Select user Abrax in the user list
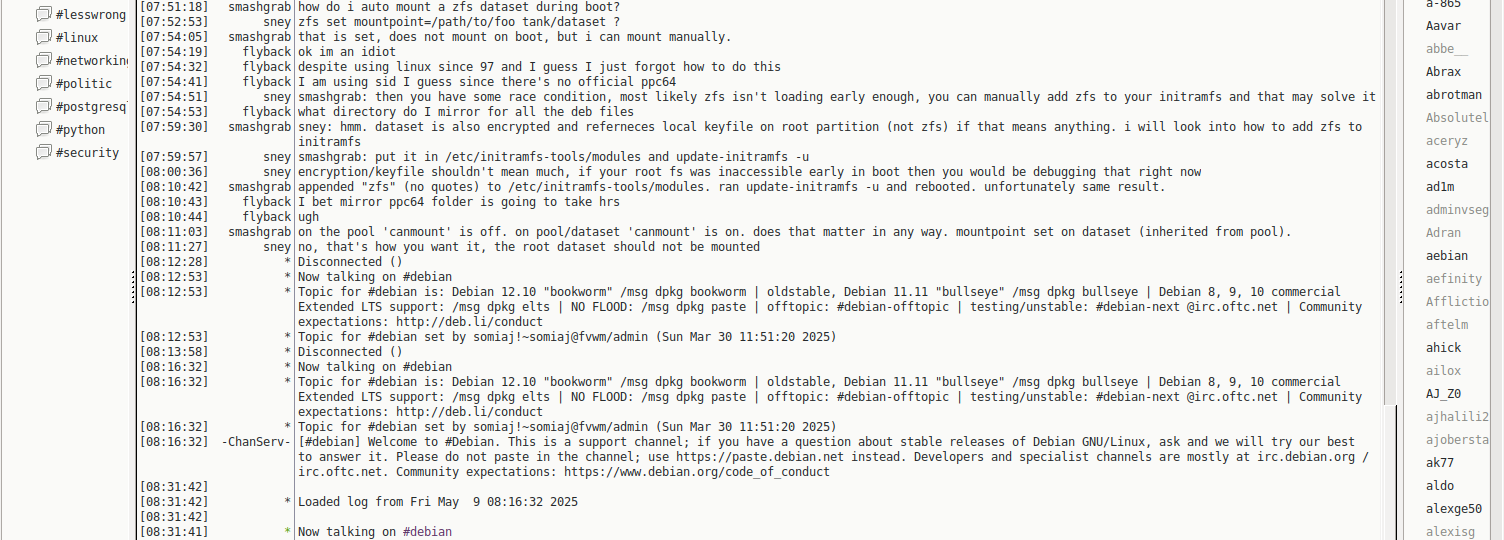The height and width of the screenshot is (540, 1504). click(x=1443, y=72)
